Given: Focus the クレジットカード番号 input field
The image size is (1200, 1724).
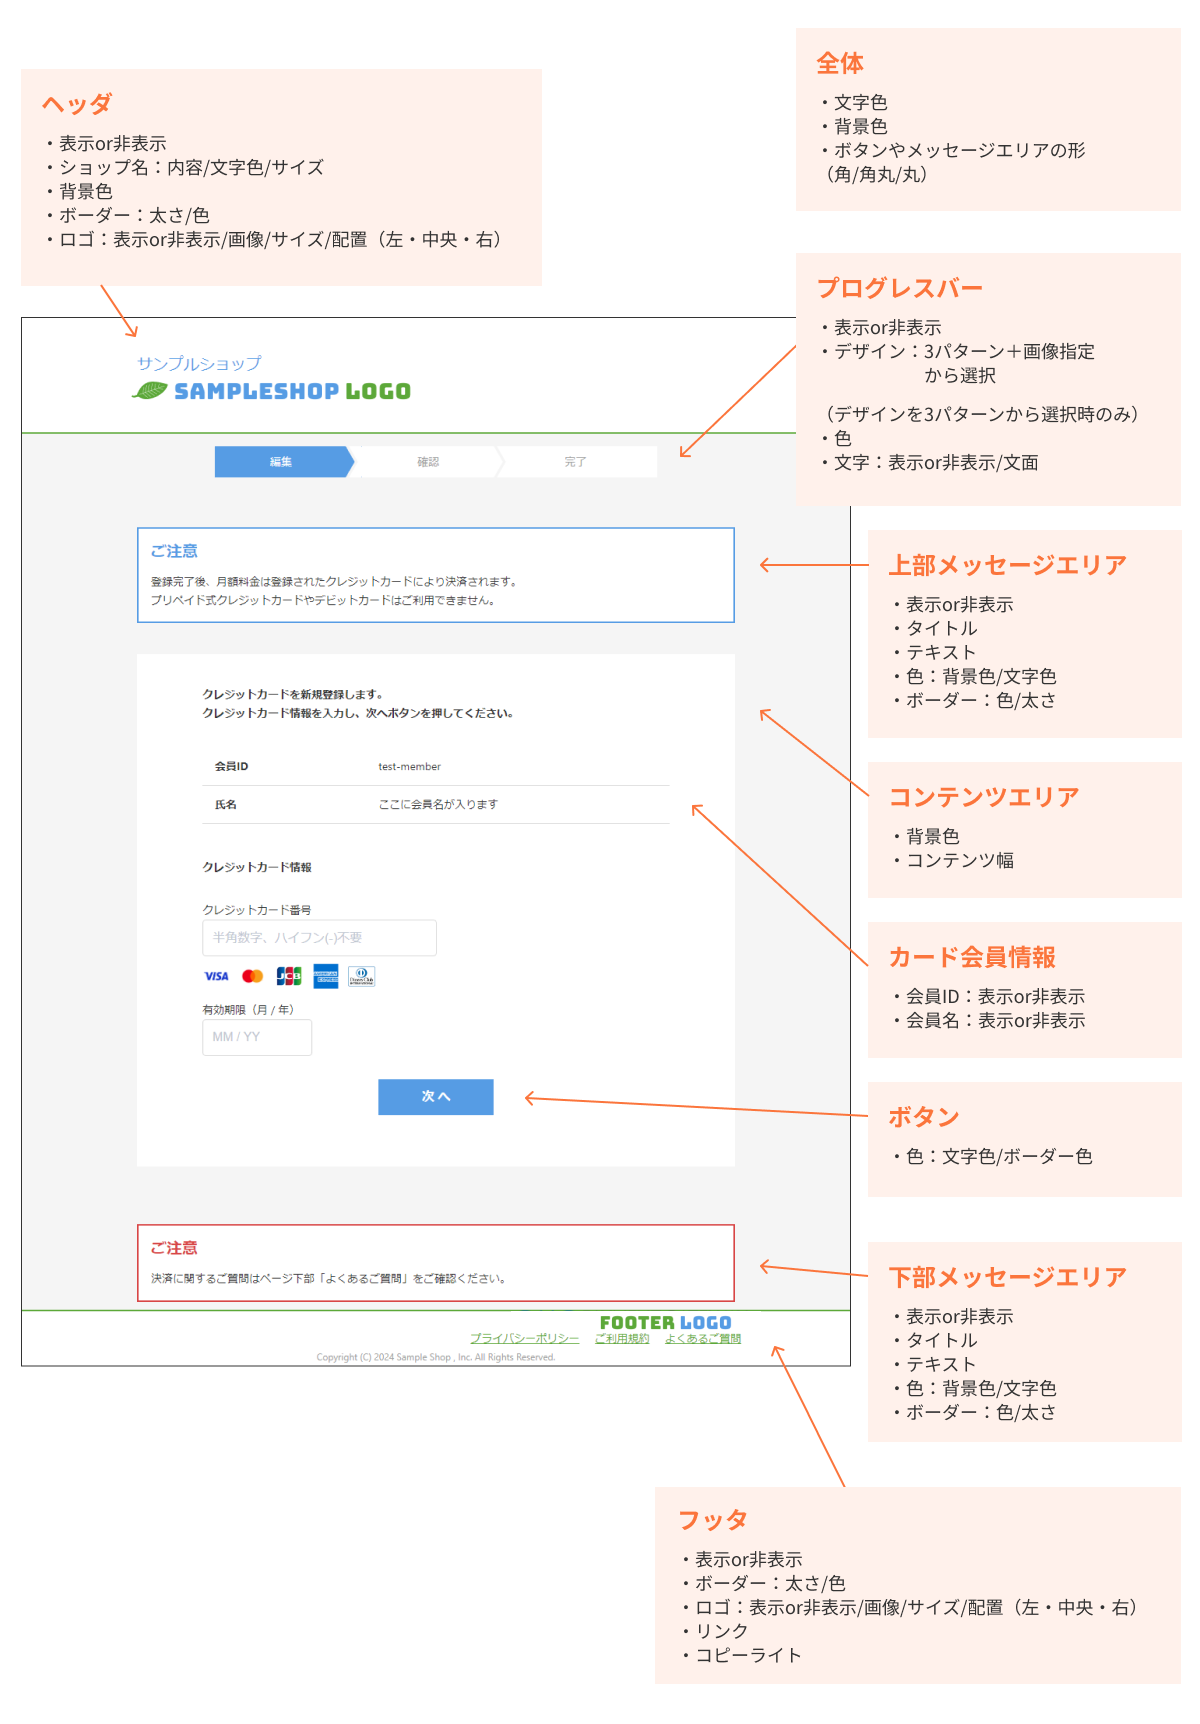Looking at the screenshot, I should [319, 938].
